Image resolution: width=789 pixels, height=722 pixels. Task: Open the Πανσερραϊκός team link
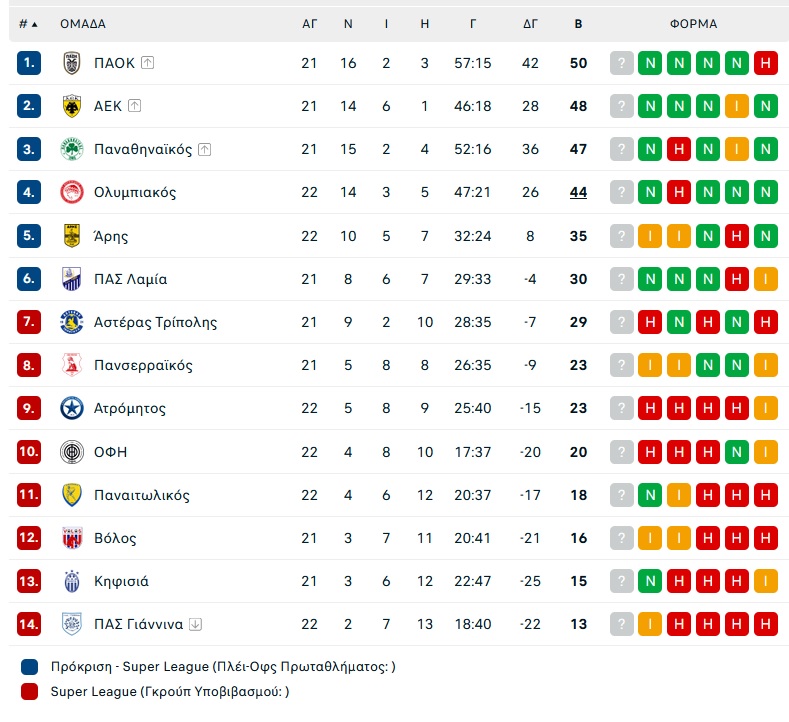143,365
